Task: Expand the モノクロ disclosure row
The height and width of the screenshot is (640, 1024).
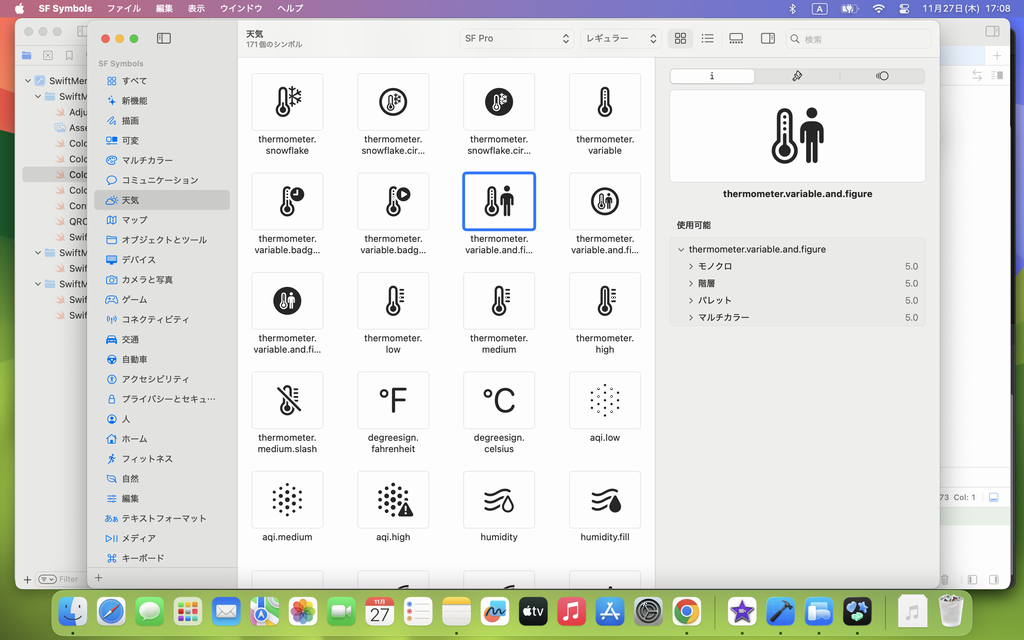Action: (691, 267)
